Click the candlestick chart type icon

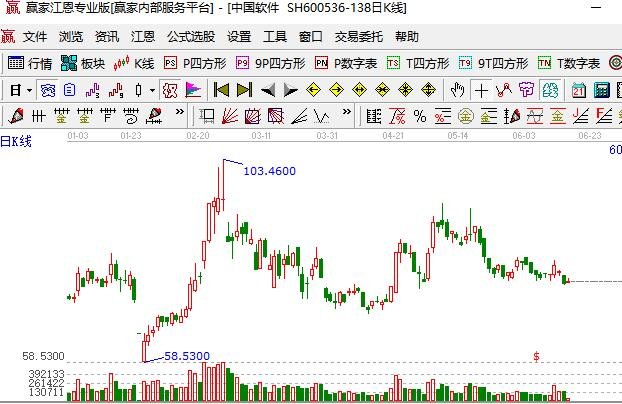point(138,90)
